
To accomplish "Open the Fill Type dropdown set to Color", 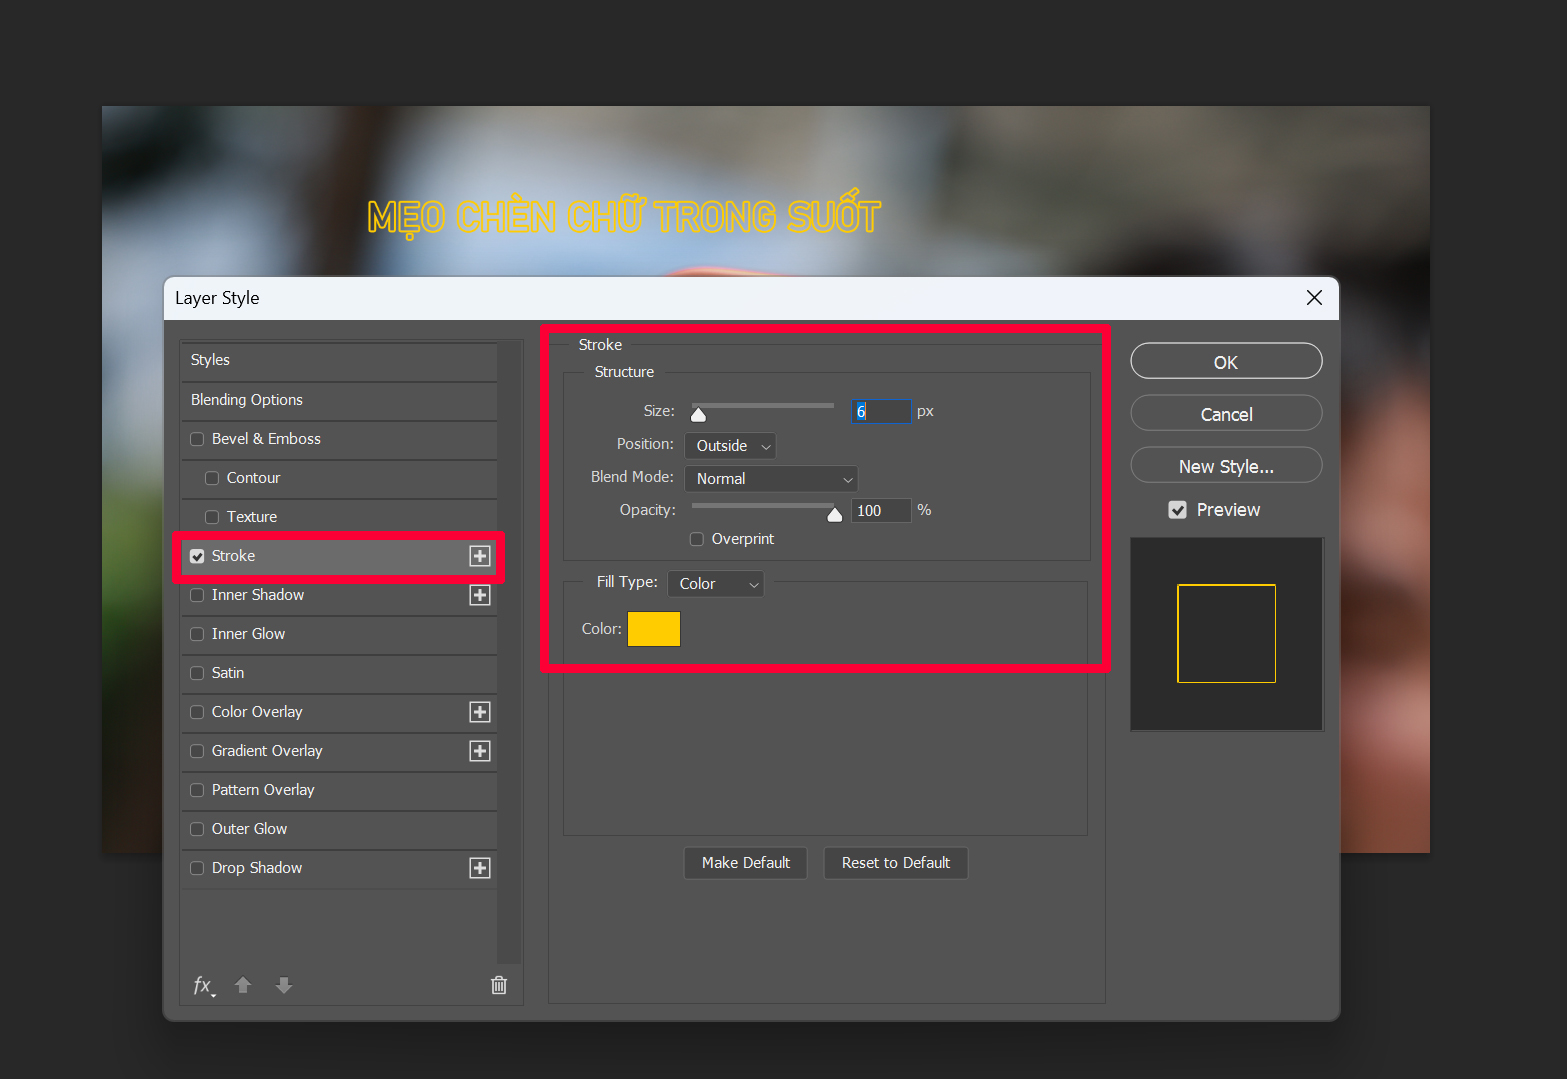I will [715, 583].
